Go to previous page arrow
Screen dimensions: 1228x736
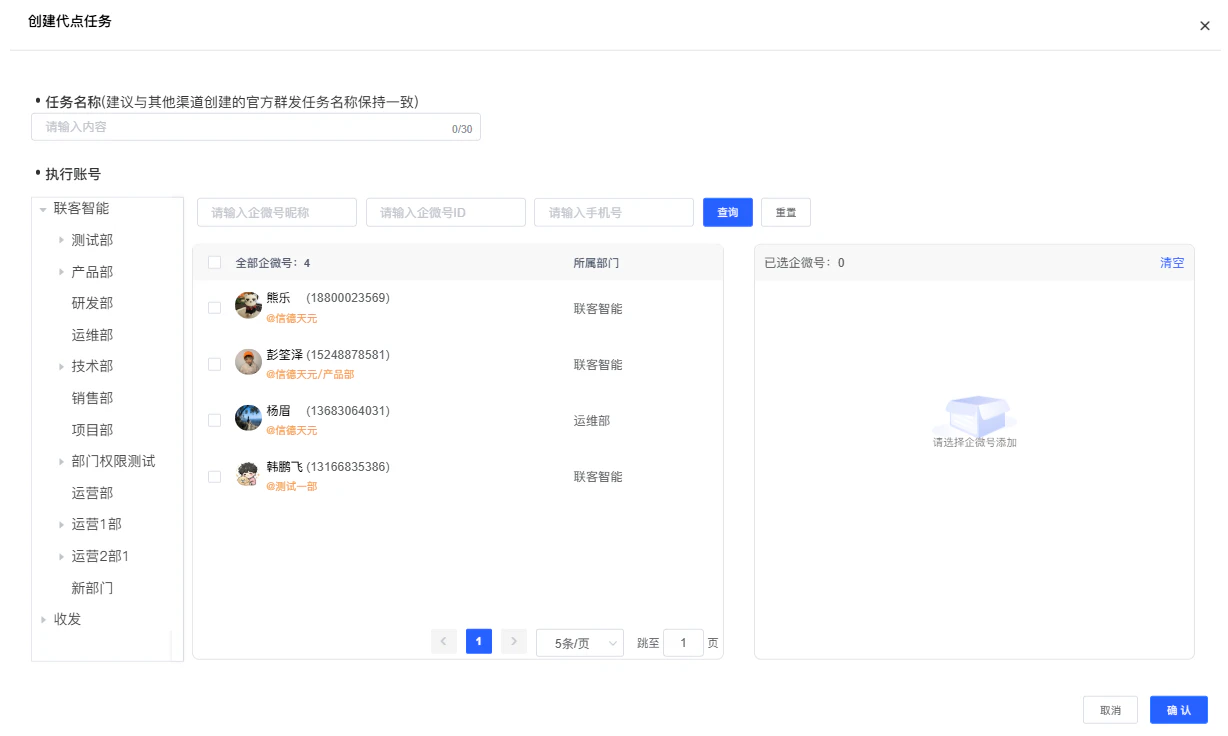point(444,642)
